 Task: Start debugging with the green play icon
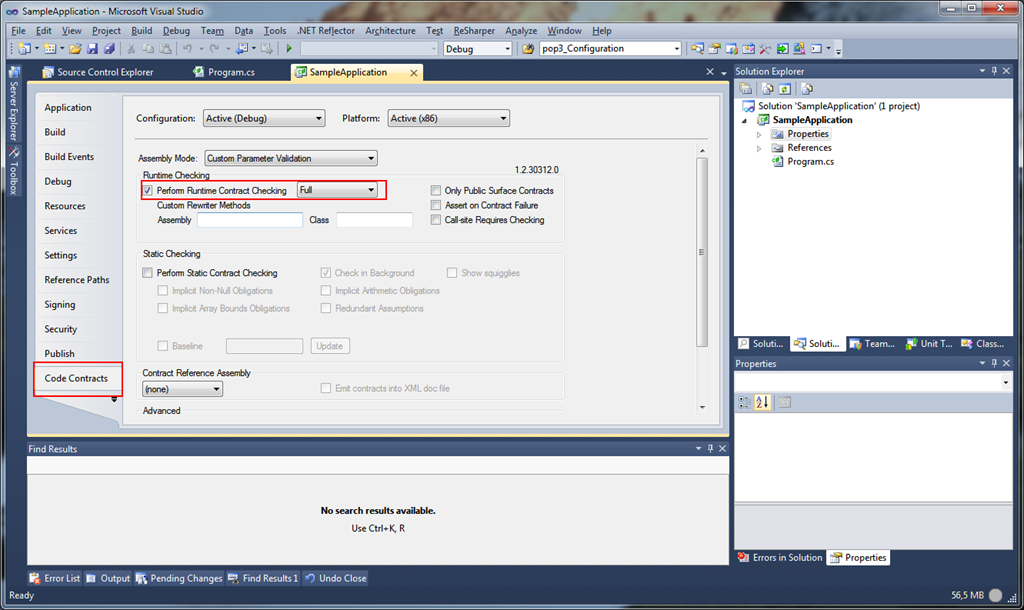coord(289,49)
